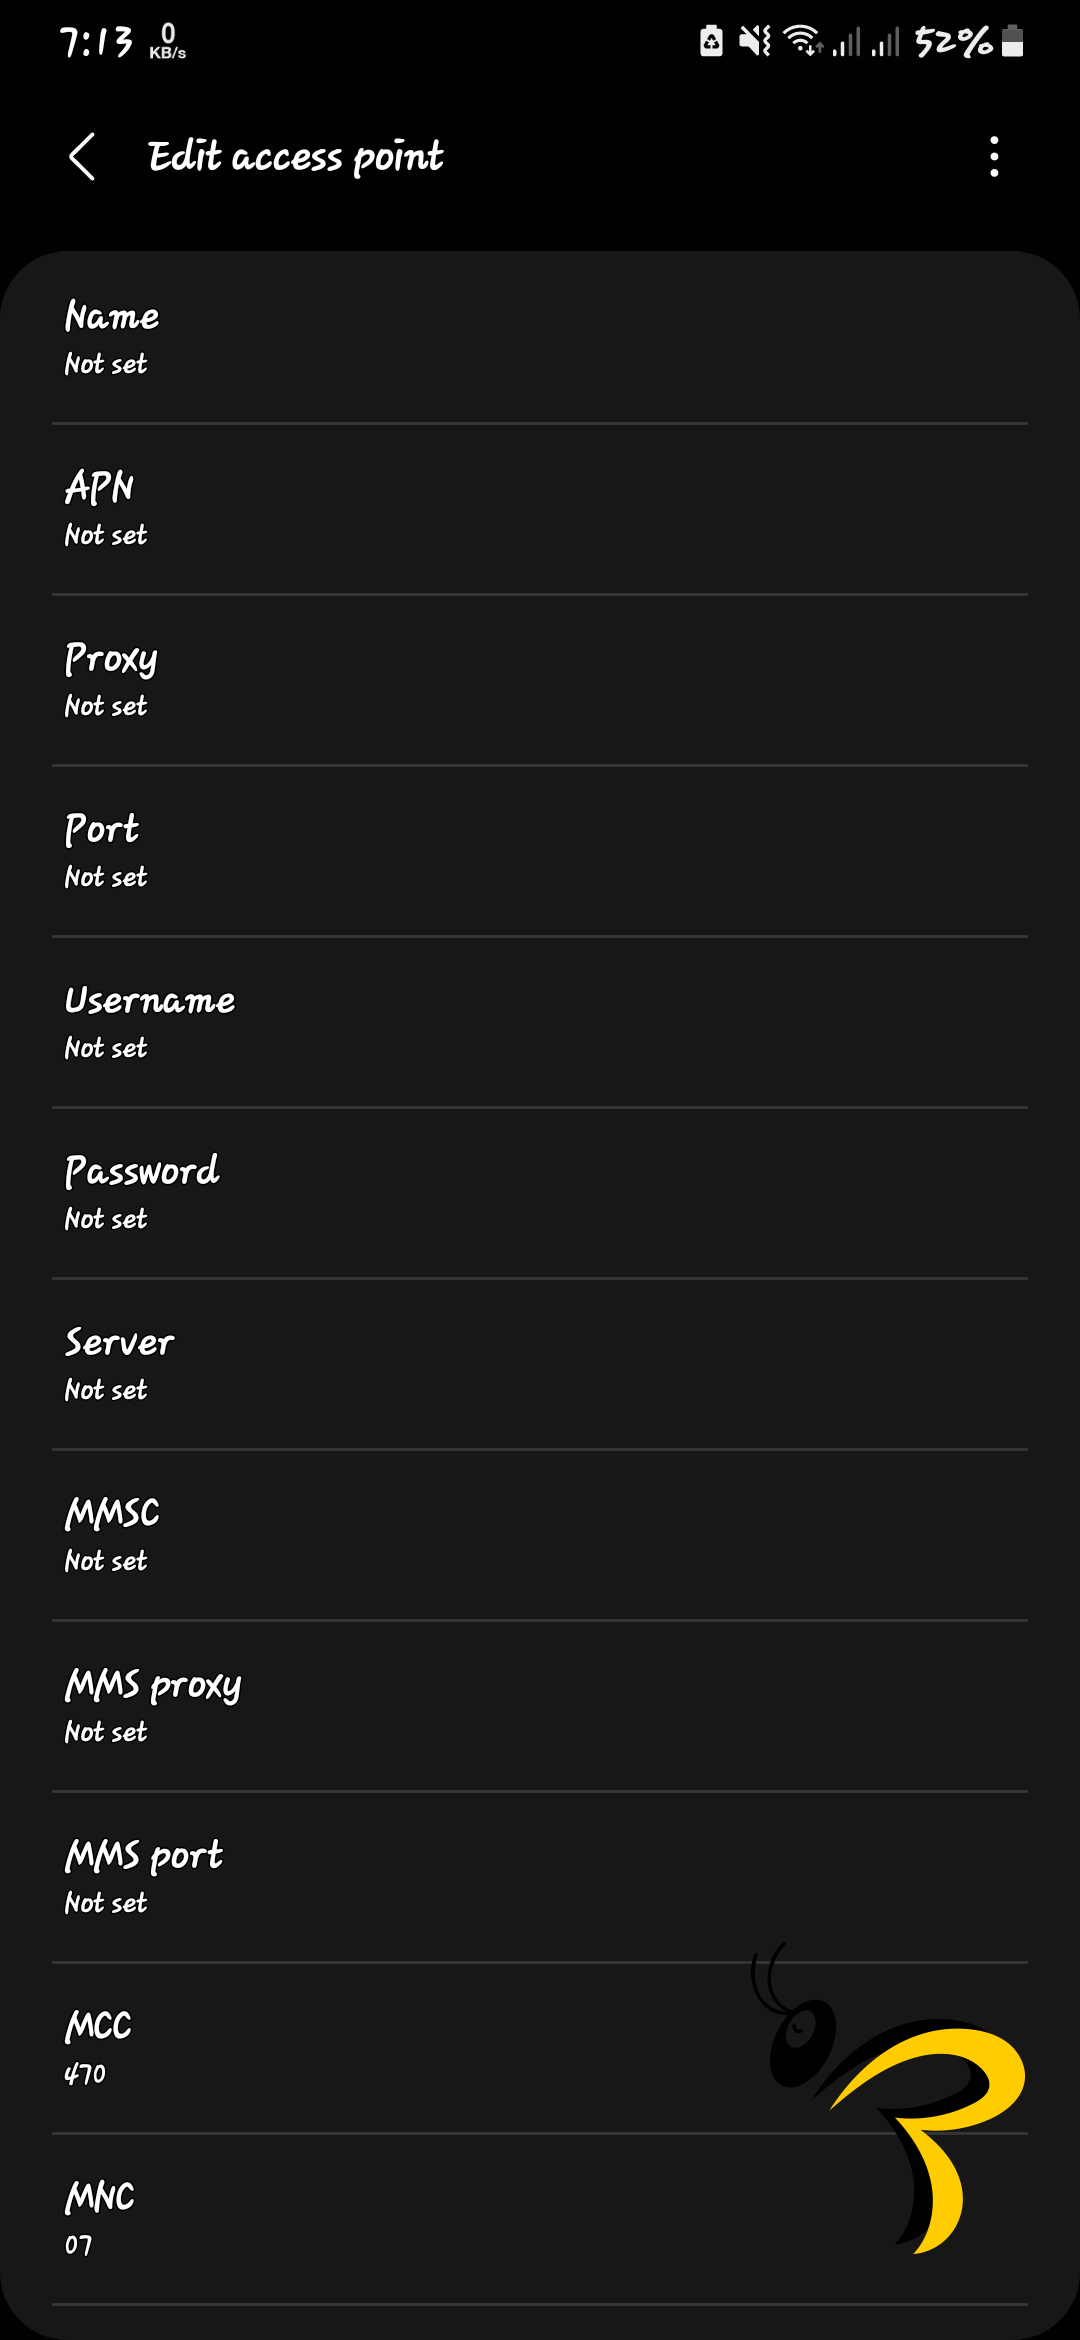Open the MMS port setting

click(540, 1877)
